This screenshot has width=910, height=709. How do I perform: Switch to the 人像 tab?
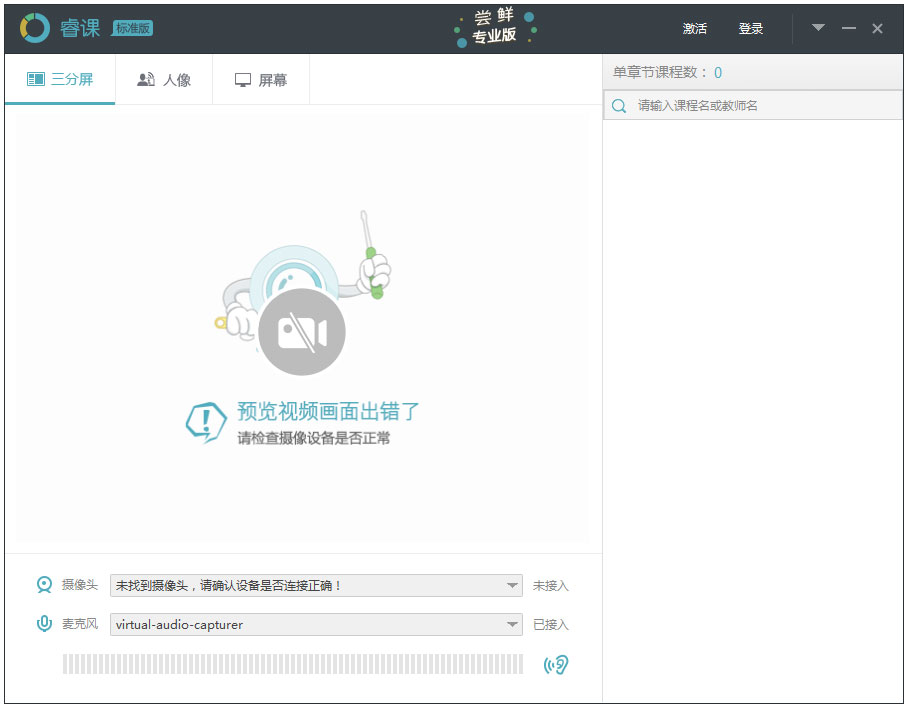click(x=164, y=79)
